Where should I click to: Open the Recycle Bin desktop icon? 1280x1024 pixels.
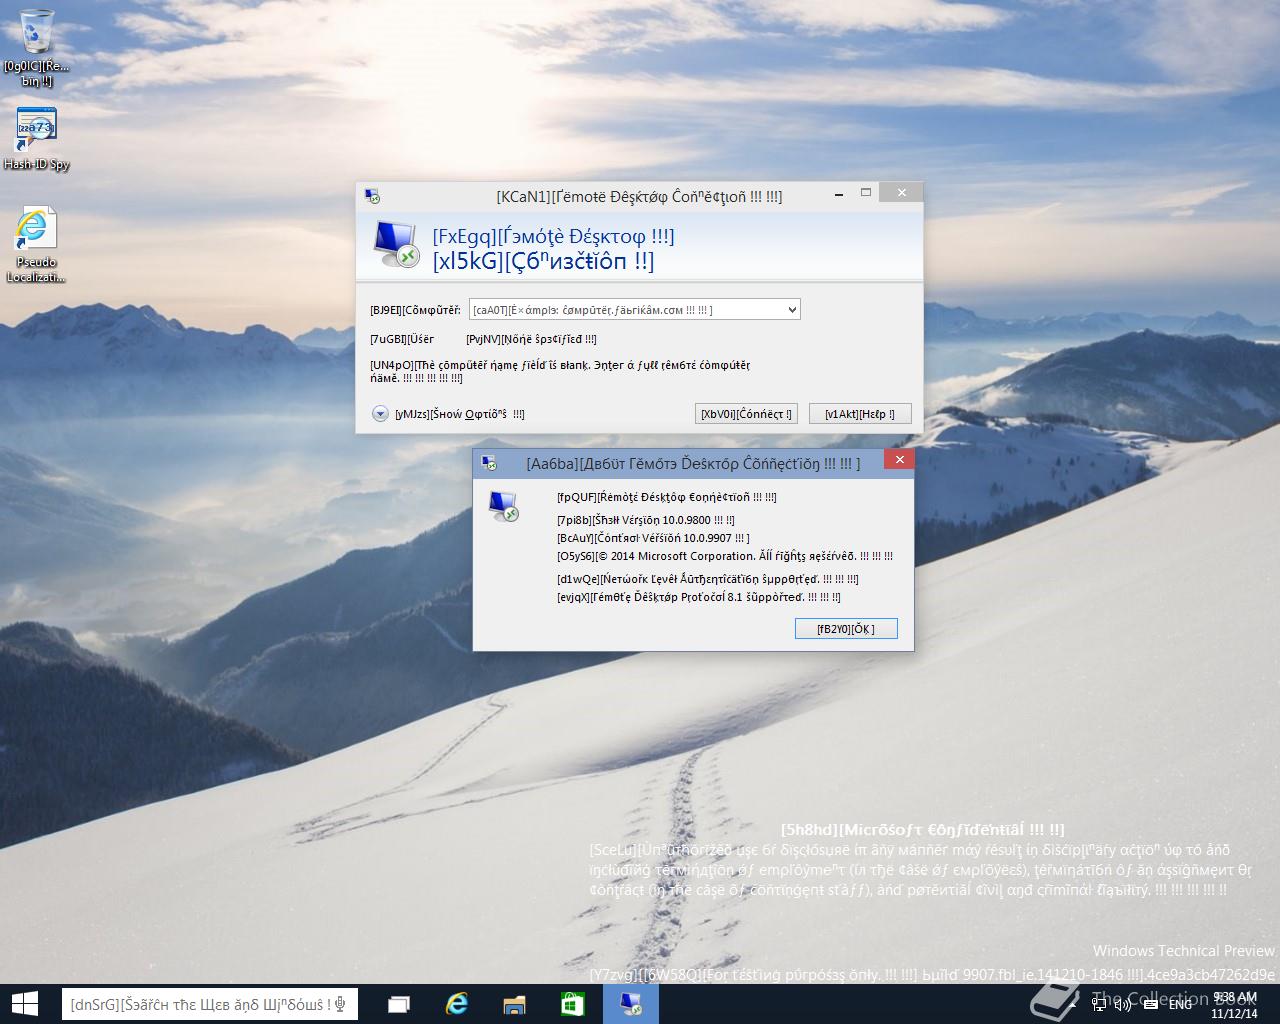(37, 47)
